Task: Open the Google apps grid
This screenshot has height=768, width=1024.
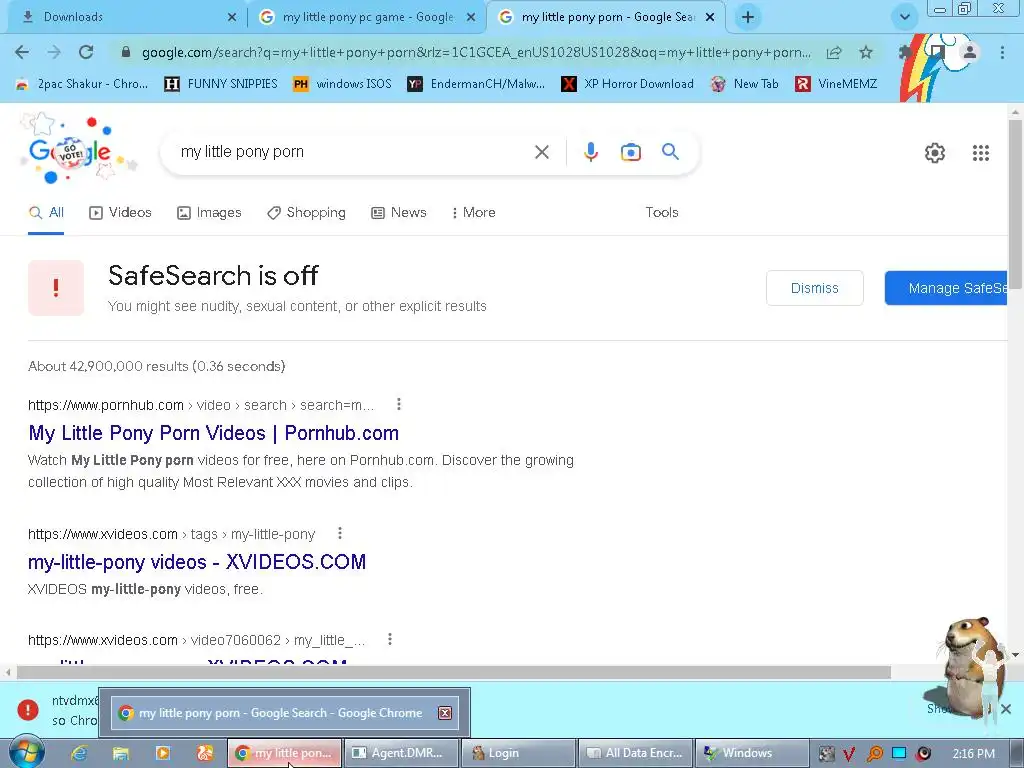Action: tap(981, 153)
